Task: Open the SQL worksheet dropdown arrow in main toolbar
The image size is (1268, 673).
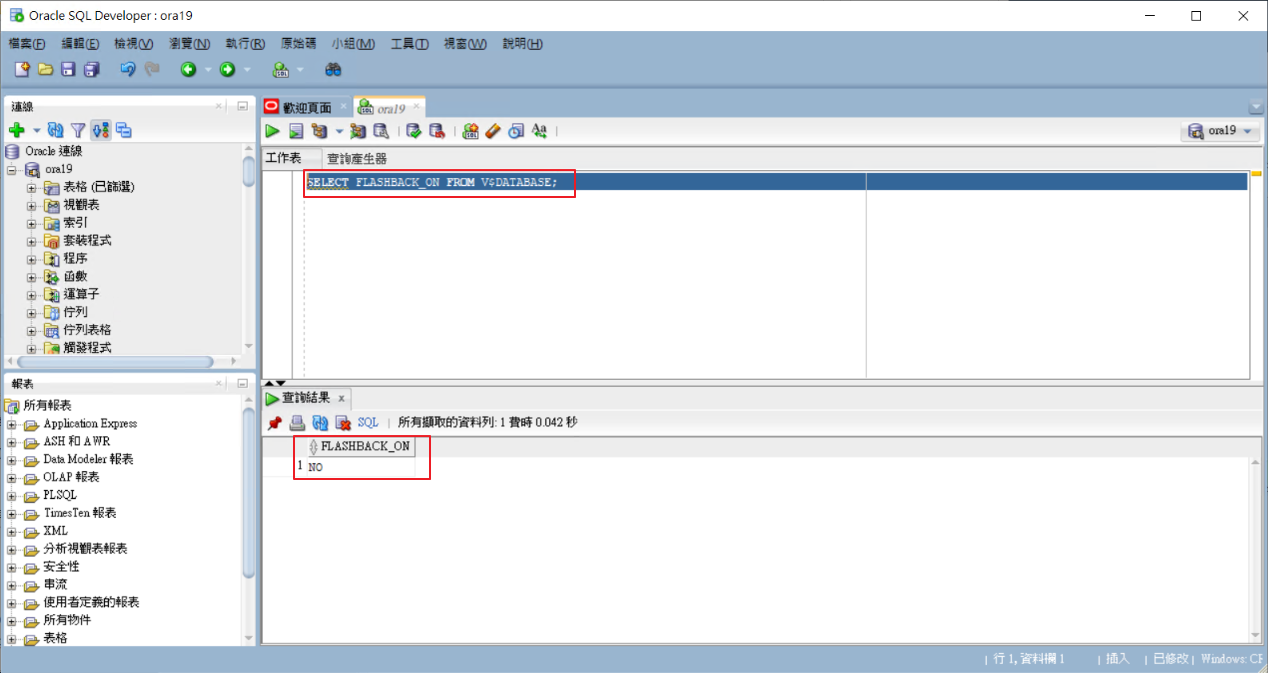Action: coord(300,70)
